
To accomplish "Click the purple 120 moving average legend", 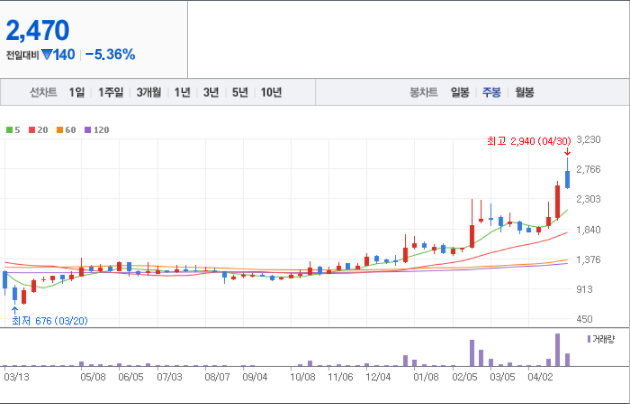I will [97, 130].
